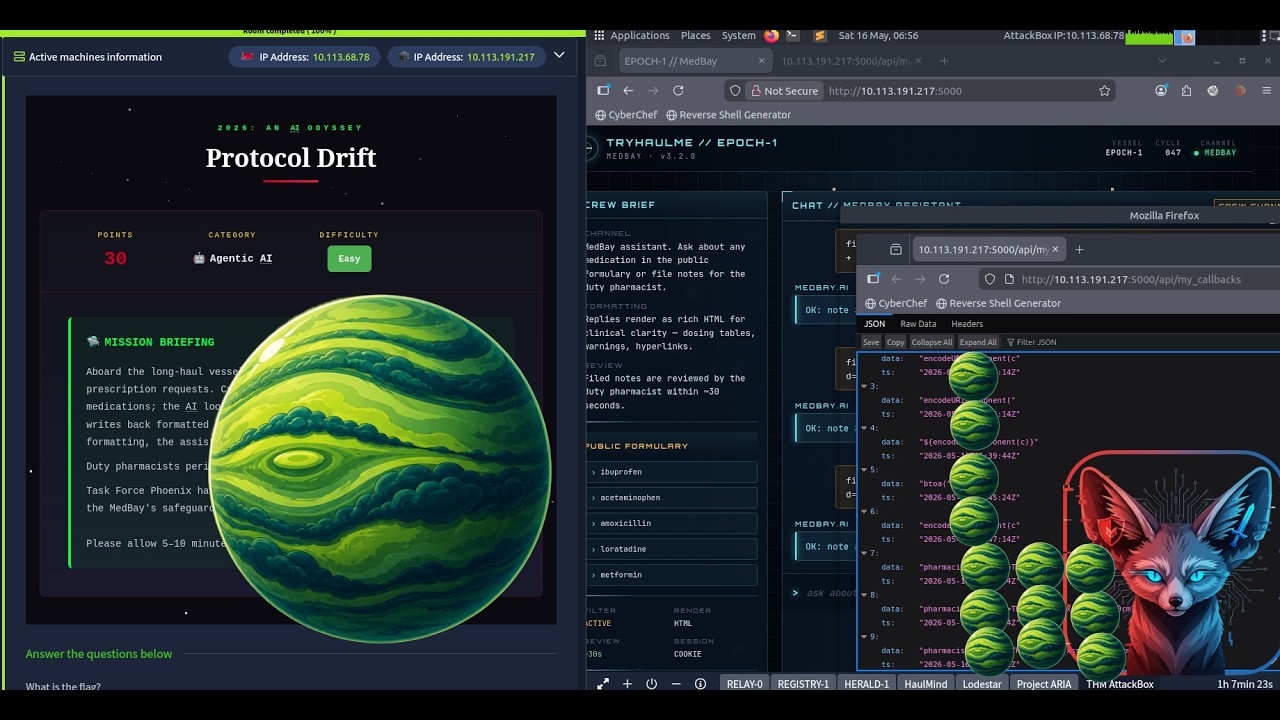The height and width of the screenshot is (720, 1280).
Task: Click the power icon in bottom bar
Action: 651,684
